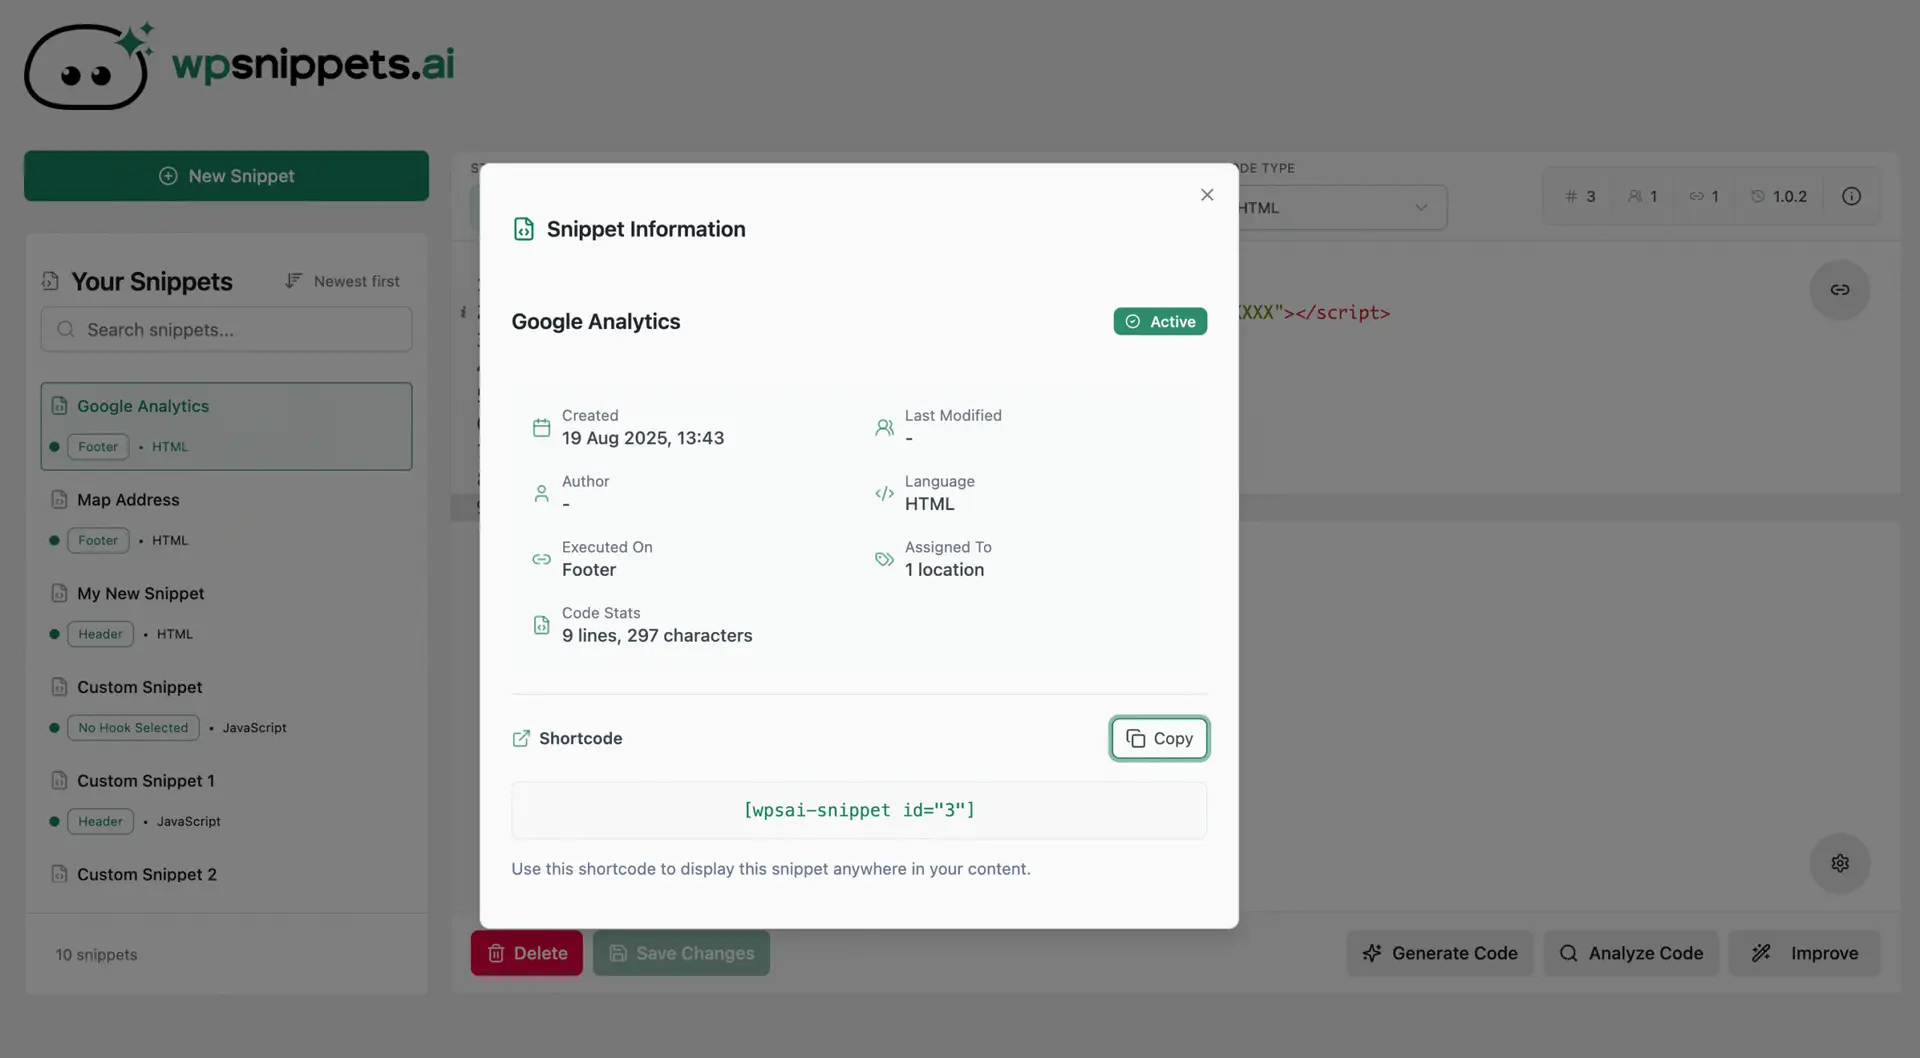Click the Author person icon
Image resolution: width=1920 pixels, height=1058 pixels.
tap(541, 493)
